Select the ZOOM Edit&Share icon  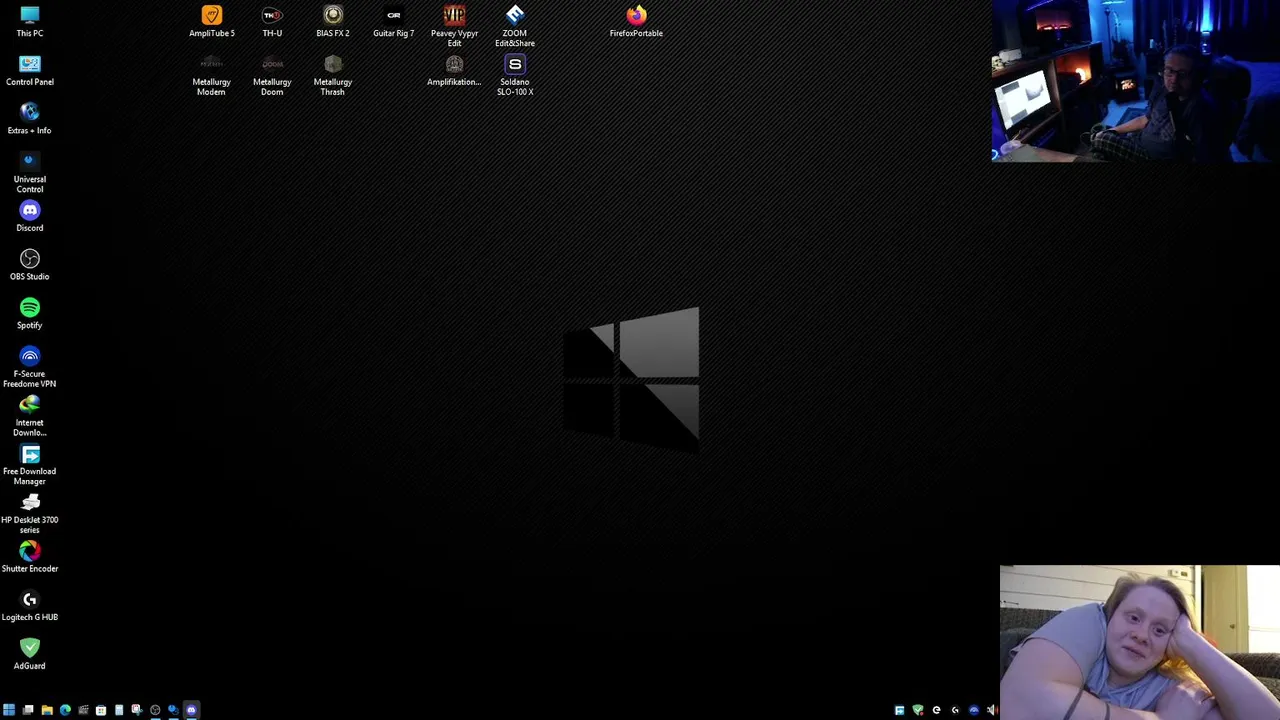click(x=515, y=26)
